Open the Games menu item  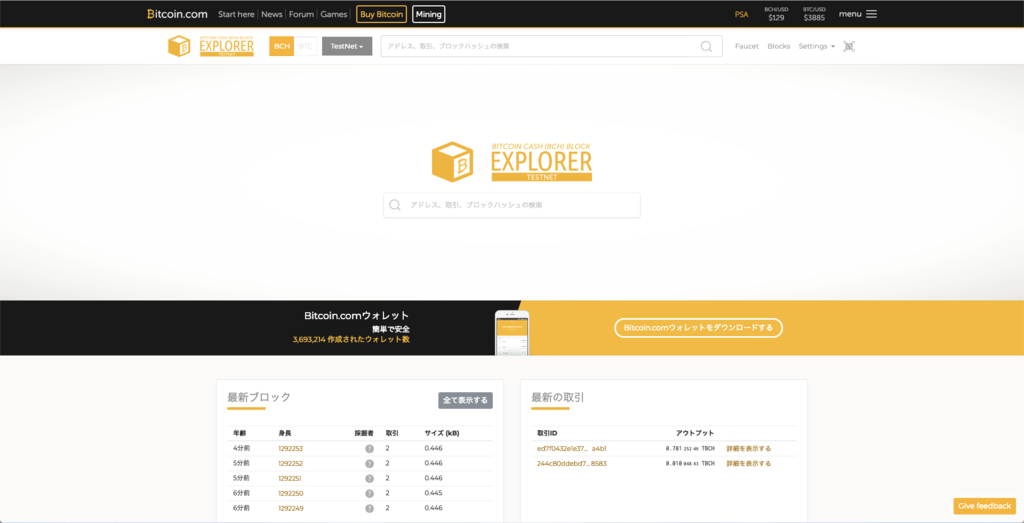point(334,14)
